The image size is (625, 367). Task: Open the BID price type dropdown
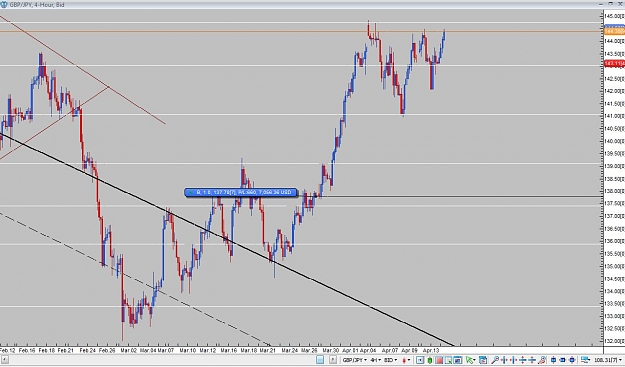(391, 360)
